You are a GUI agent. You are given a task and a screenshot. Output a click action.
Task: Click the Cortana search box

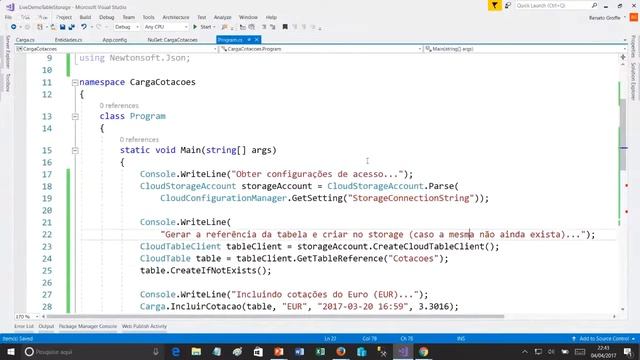pos(92,351)
